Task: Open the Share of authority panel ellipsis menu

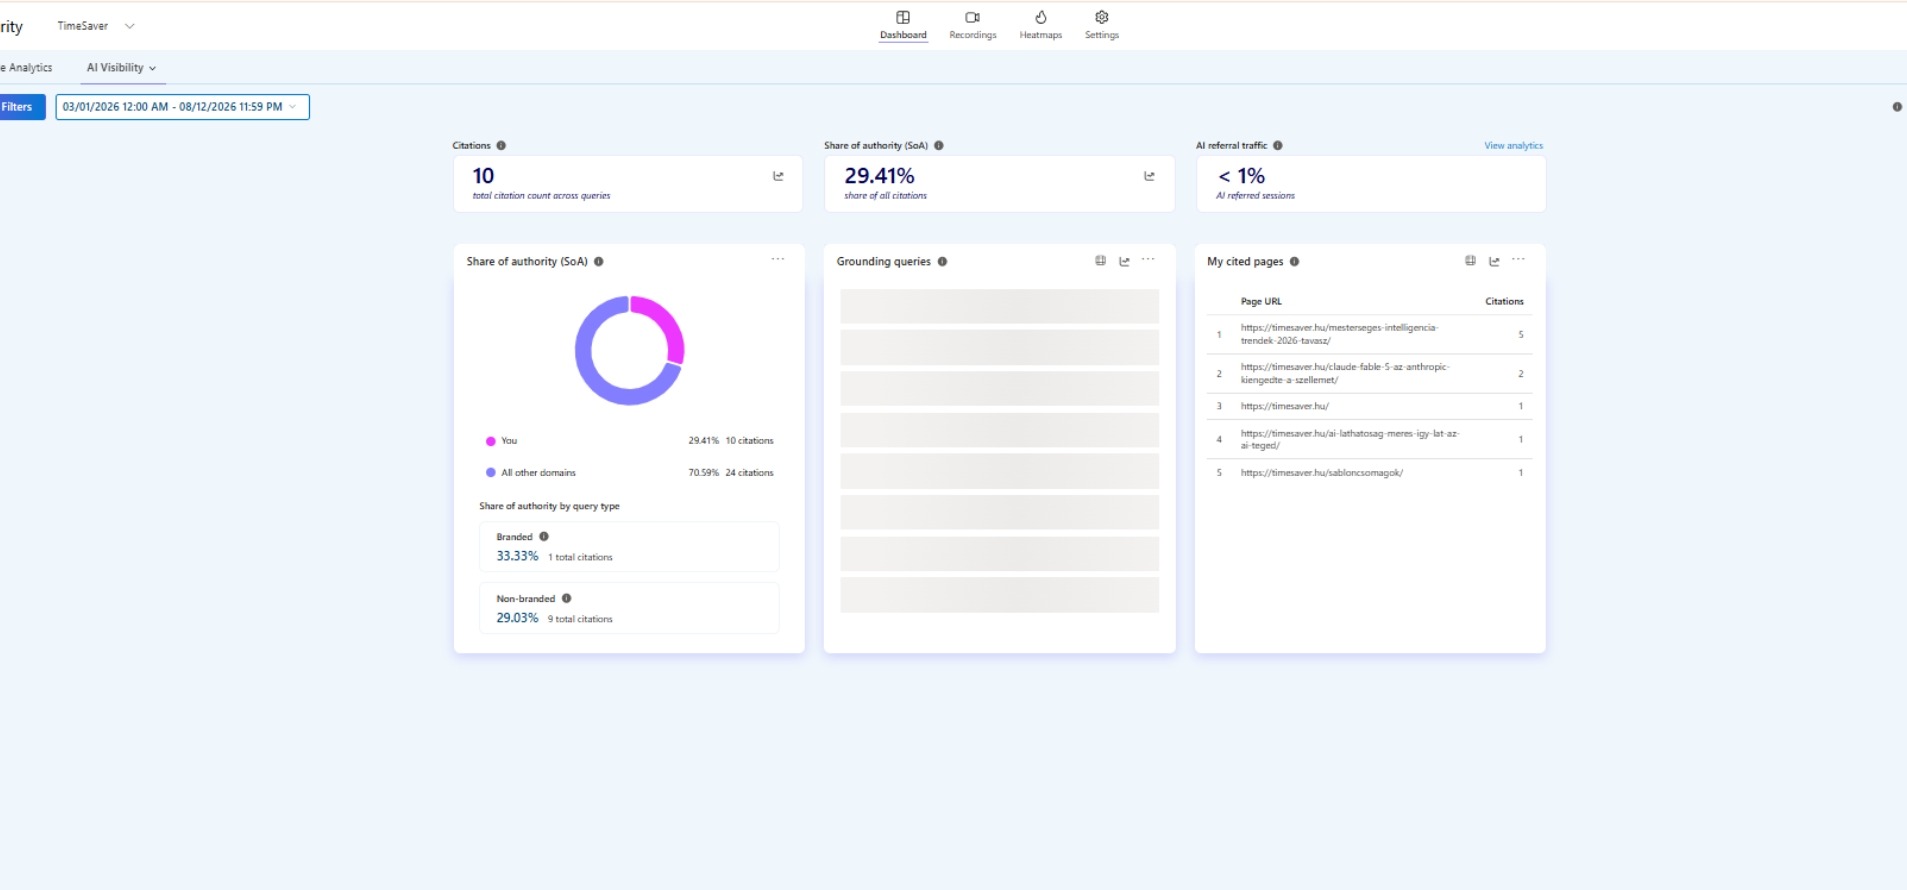Action: click(777, 259)
